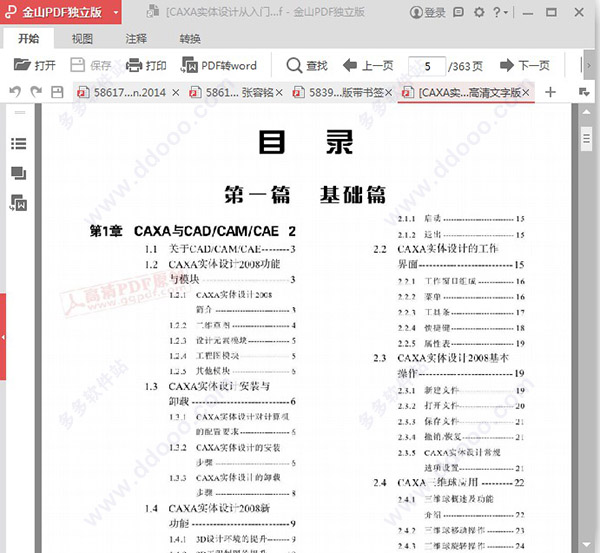Click the redo arrow icon
Viewport: 600px width, 553px height.
point(36,92)
